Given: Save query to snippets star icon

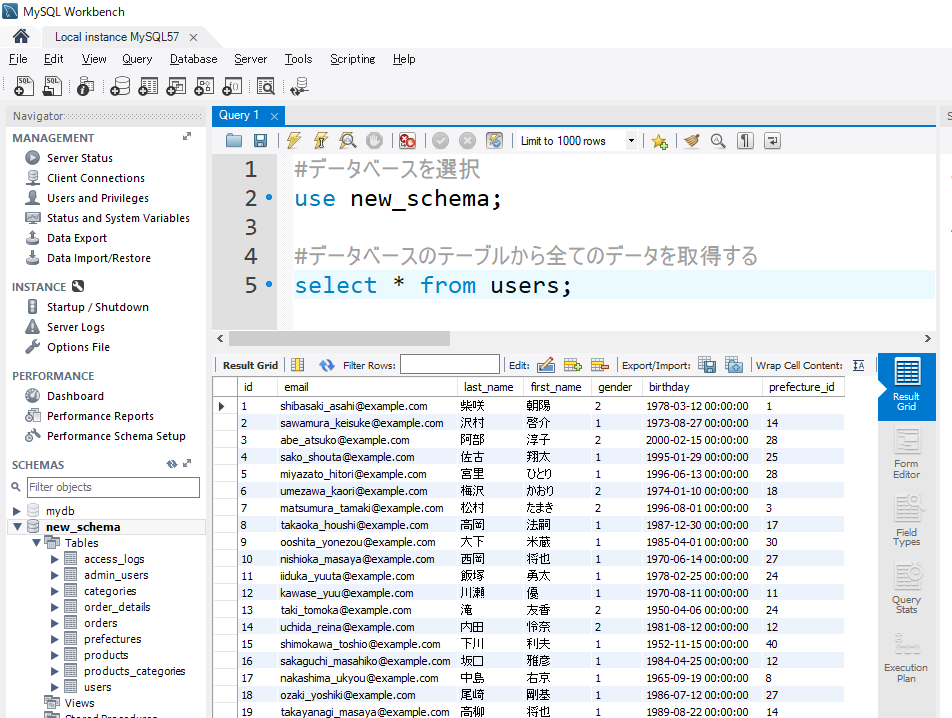Looking at the screenshot, I should pos(659,141).
